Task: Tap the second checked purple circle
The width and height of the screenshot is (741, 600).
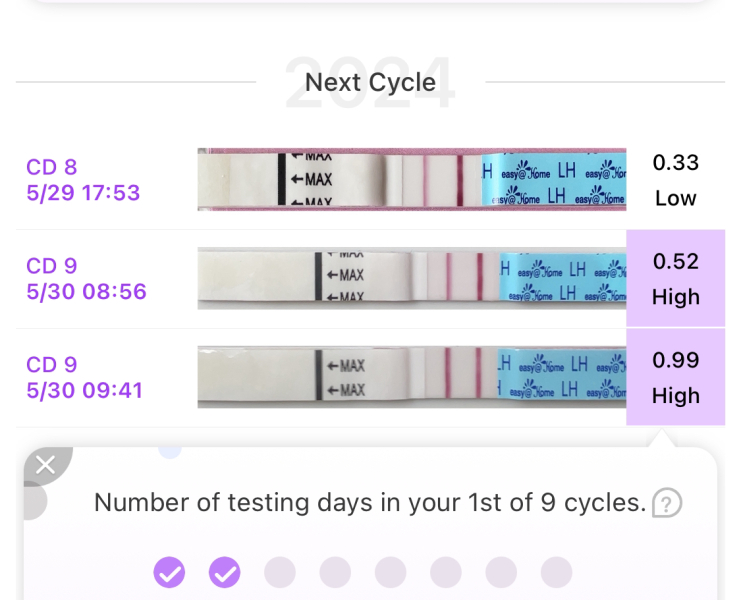Action: (225, 572)
